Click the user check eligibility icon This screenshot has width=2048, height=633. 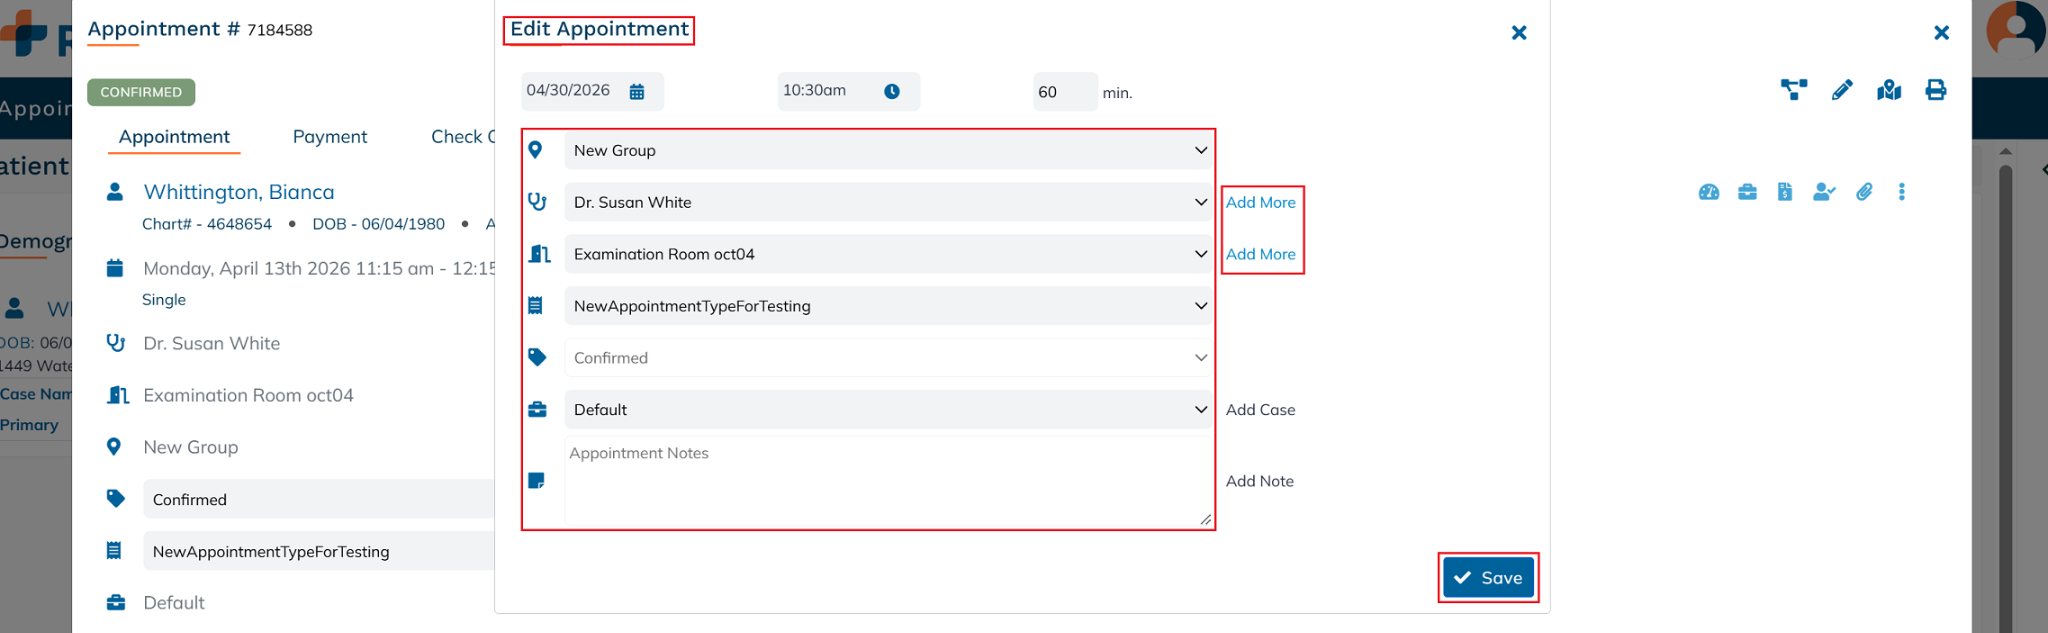(1824, 192)
